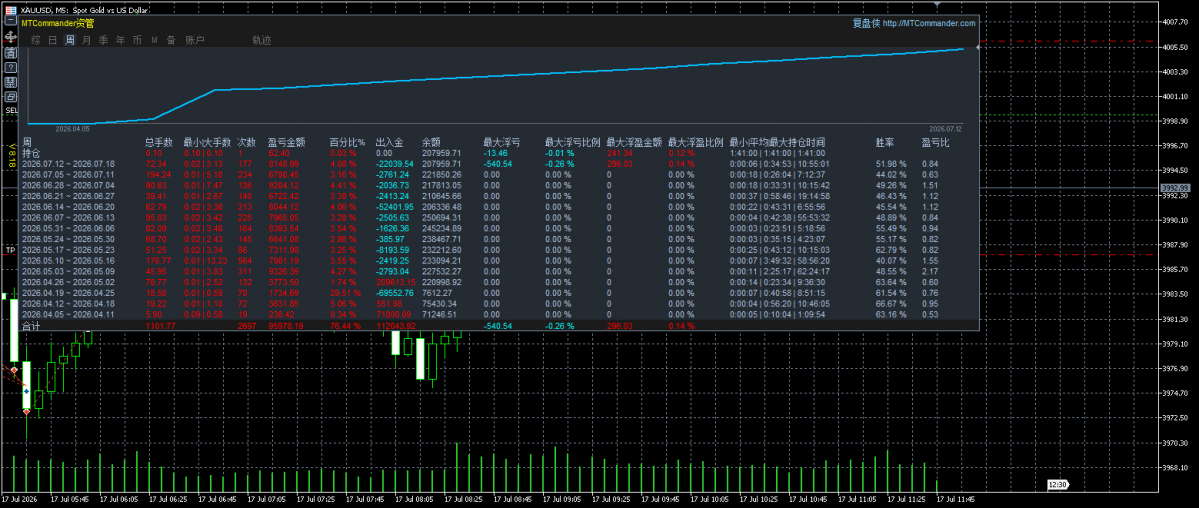
Task: Select the 季 quarterly tab
Action: click(x=103, y=40)
